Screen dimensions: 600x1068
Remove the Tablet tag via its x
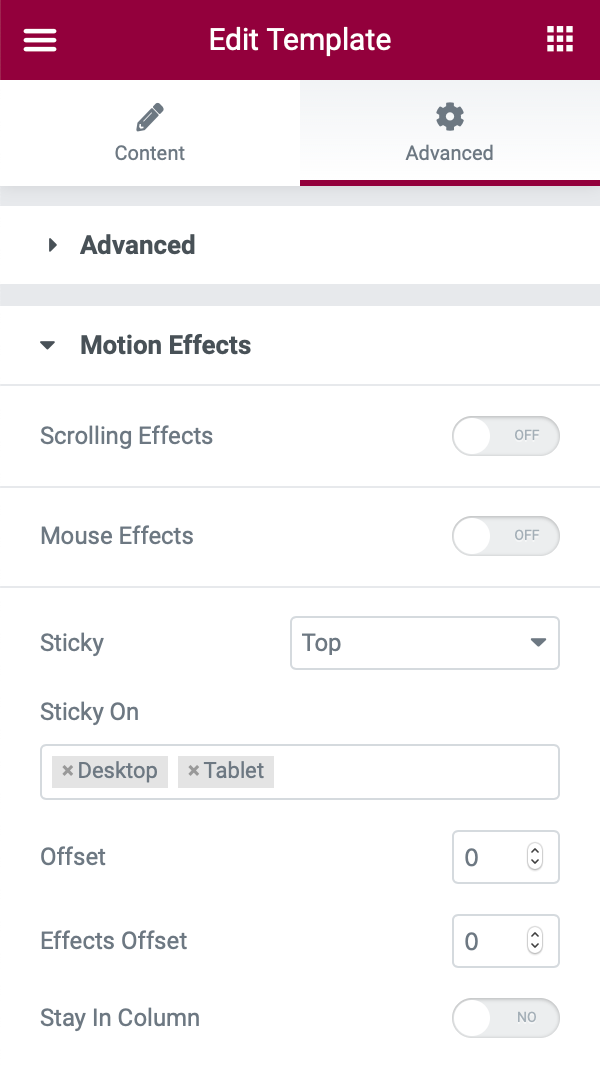point(193,771)
